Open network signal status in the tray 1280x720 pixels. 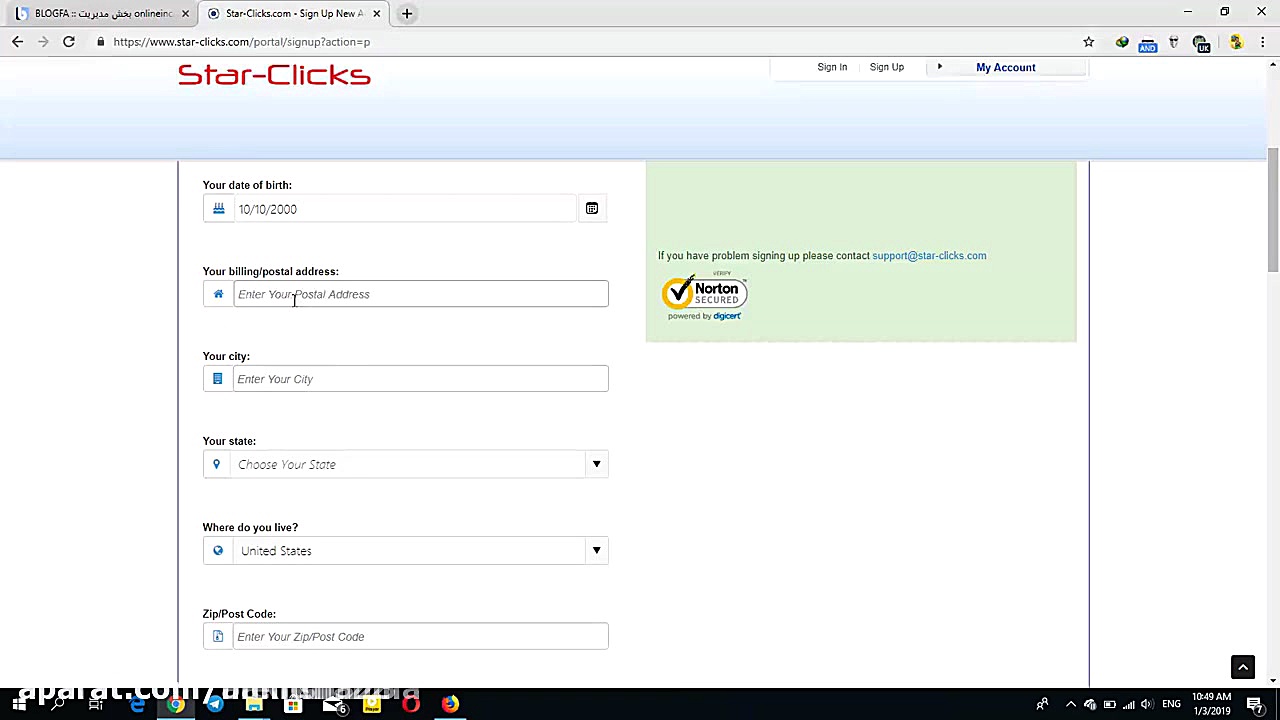click(x=1128, y=704)
